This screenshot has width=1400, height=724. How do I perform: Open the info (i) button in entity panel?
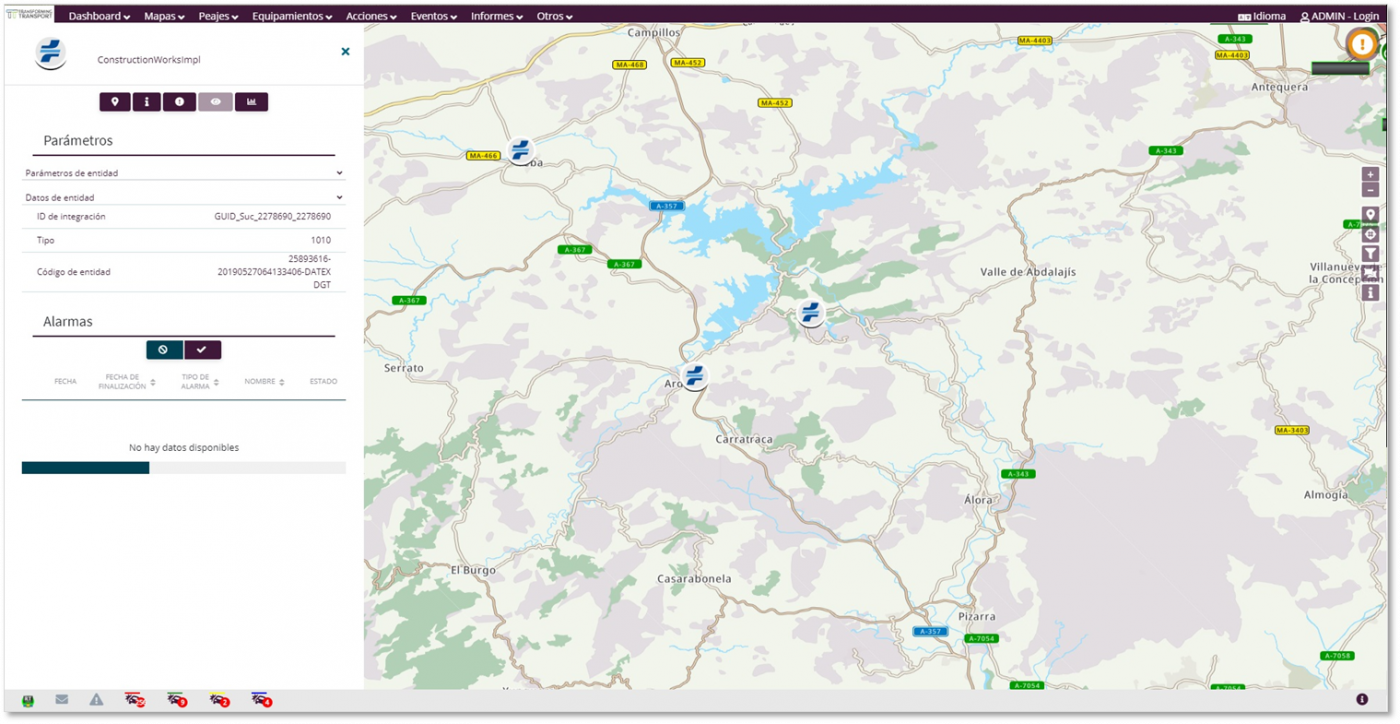tap(147, 102)
